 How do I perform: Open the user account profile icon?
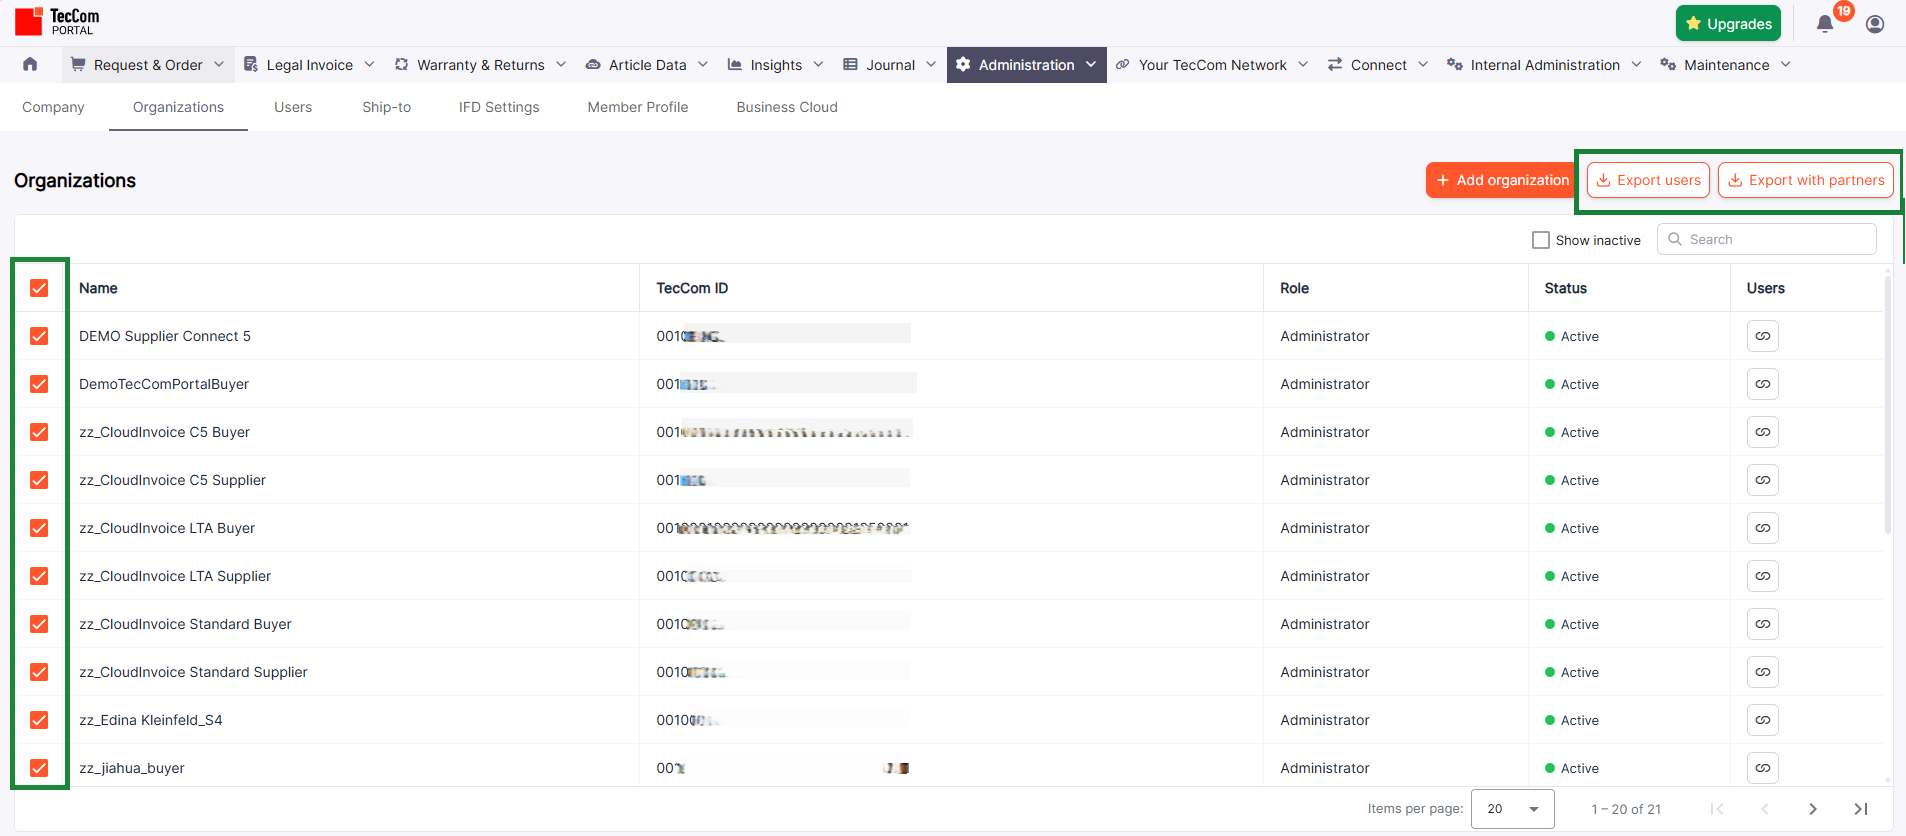1875,24
